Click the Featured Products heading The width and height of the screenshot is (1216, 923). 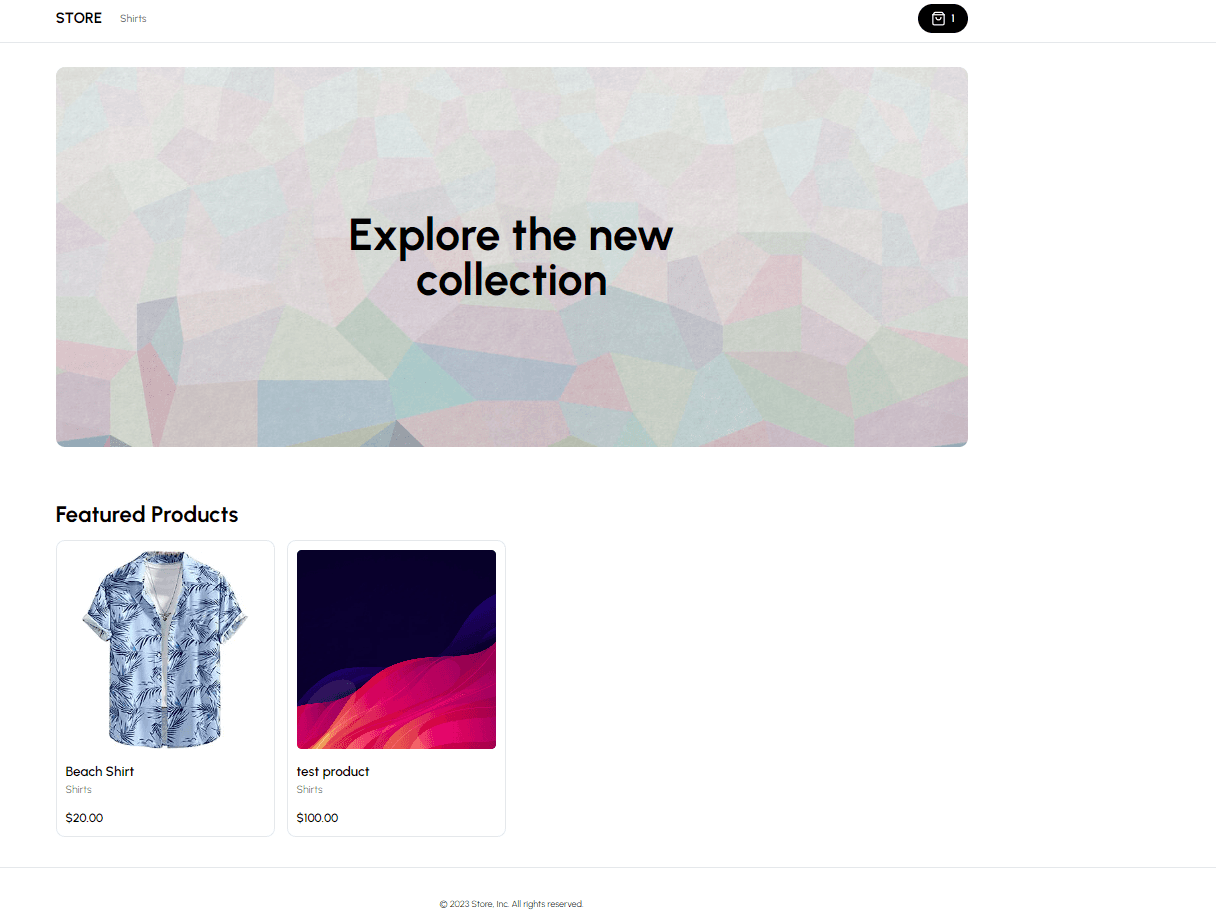point(147,514)
